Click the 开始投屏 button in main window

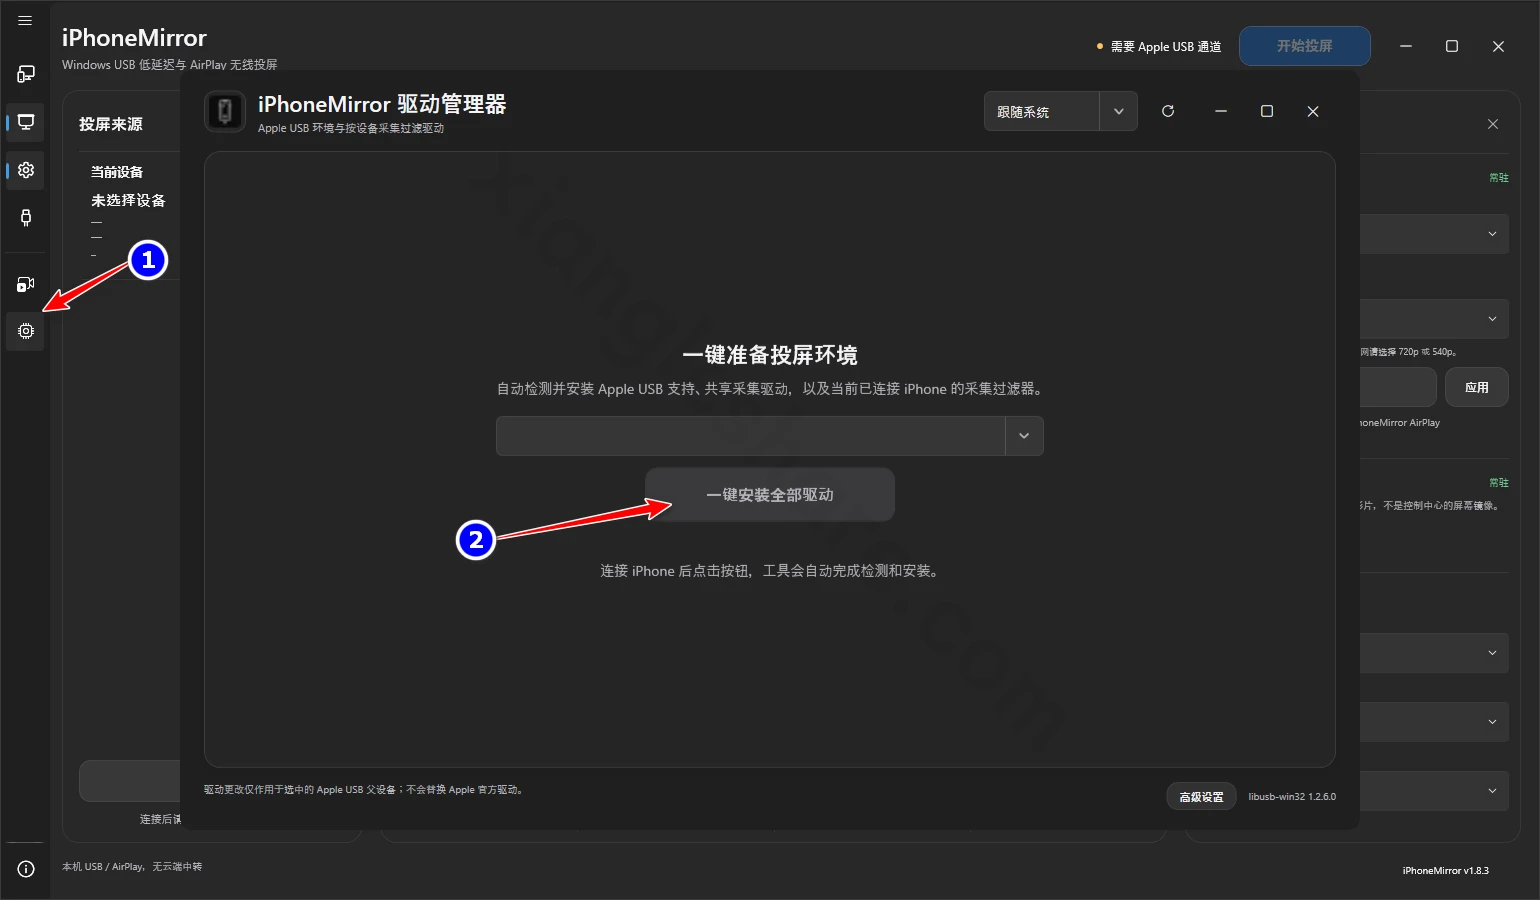coord(1305,46)
